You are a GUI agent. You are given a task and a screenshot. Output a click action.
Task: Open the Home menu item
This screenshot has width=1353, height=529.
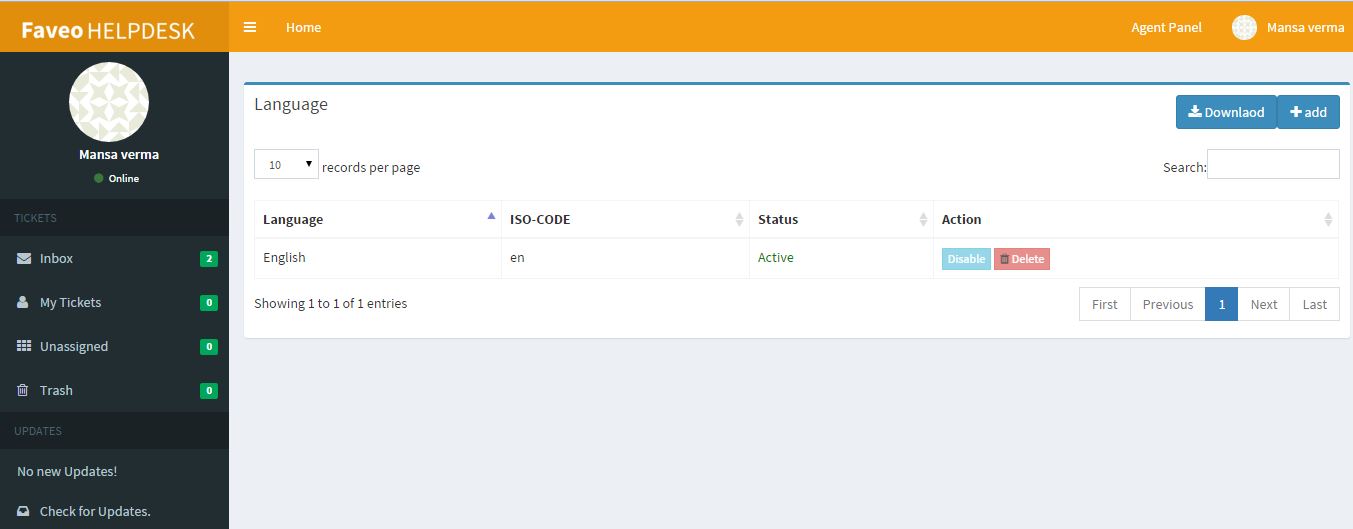pyautogui.click(x=303, y=27)
